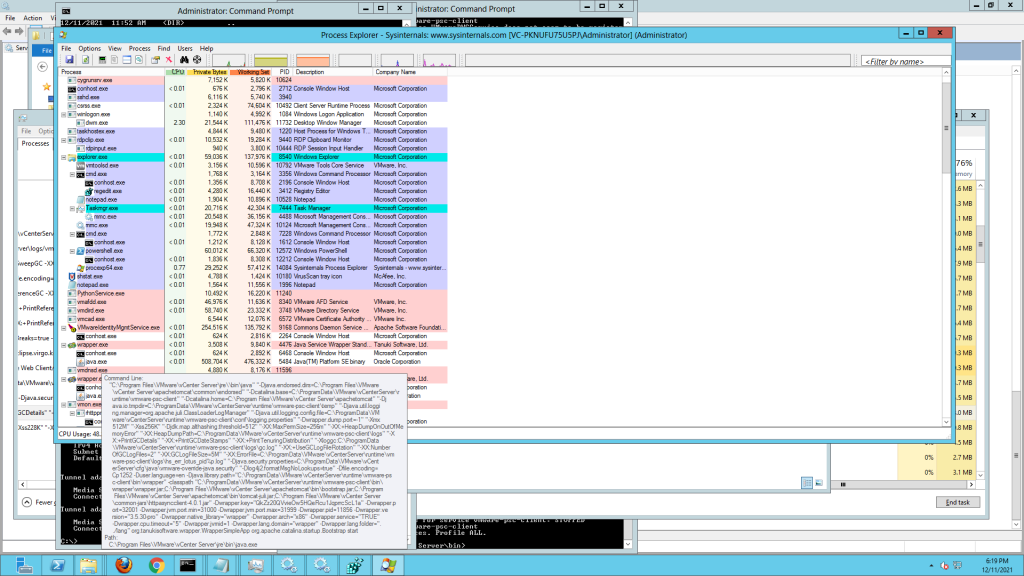Screen dimensions: 1024x576
Task: Open the Properties toolbar icon
Action: click(x=155, y=60)
